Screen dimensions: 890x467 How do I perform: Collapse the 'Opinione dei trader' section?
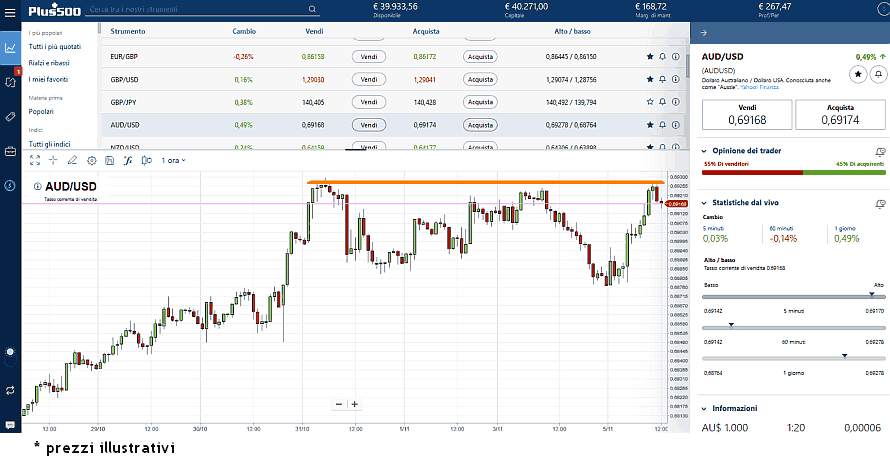[x=703, y=150]
